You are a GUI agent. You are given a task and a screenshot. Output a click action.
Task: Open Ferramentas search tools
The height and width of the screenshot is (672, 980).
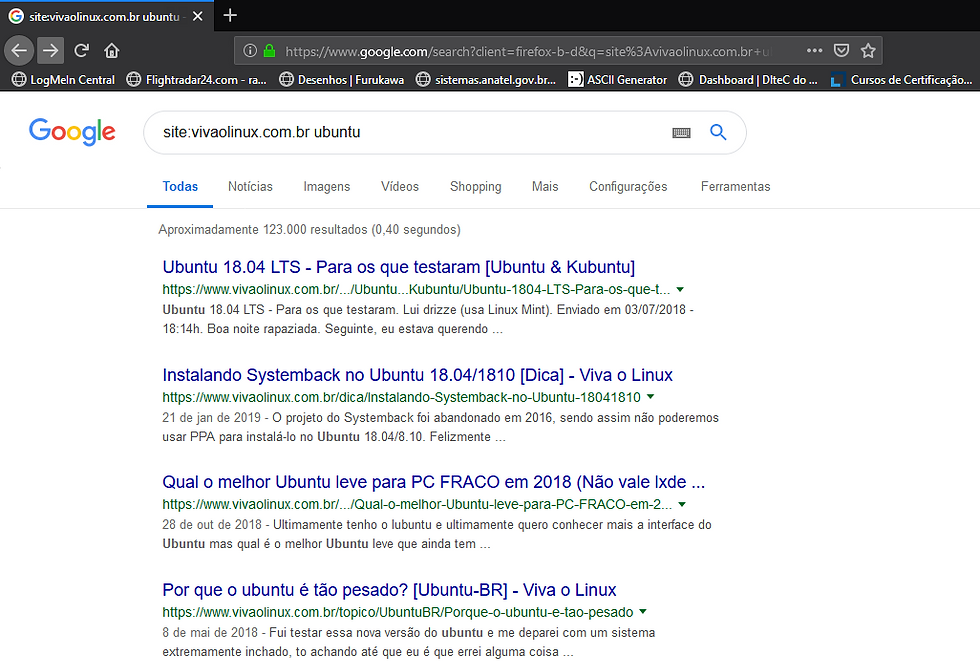coord(735,186)
